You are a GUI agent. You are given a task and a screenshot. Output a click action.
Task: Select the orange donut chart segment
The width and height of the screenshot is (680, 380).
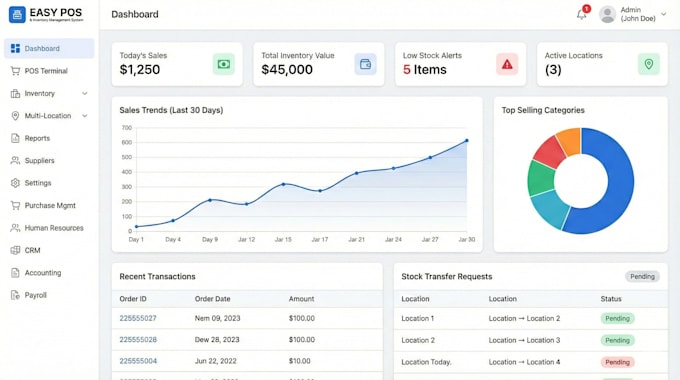pos(570,141)
